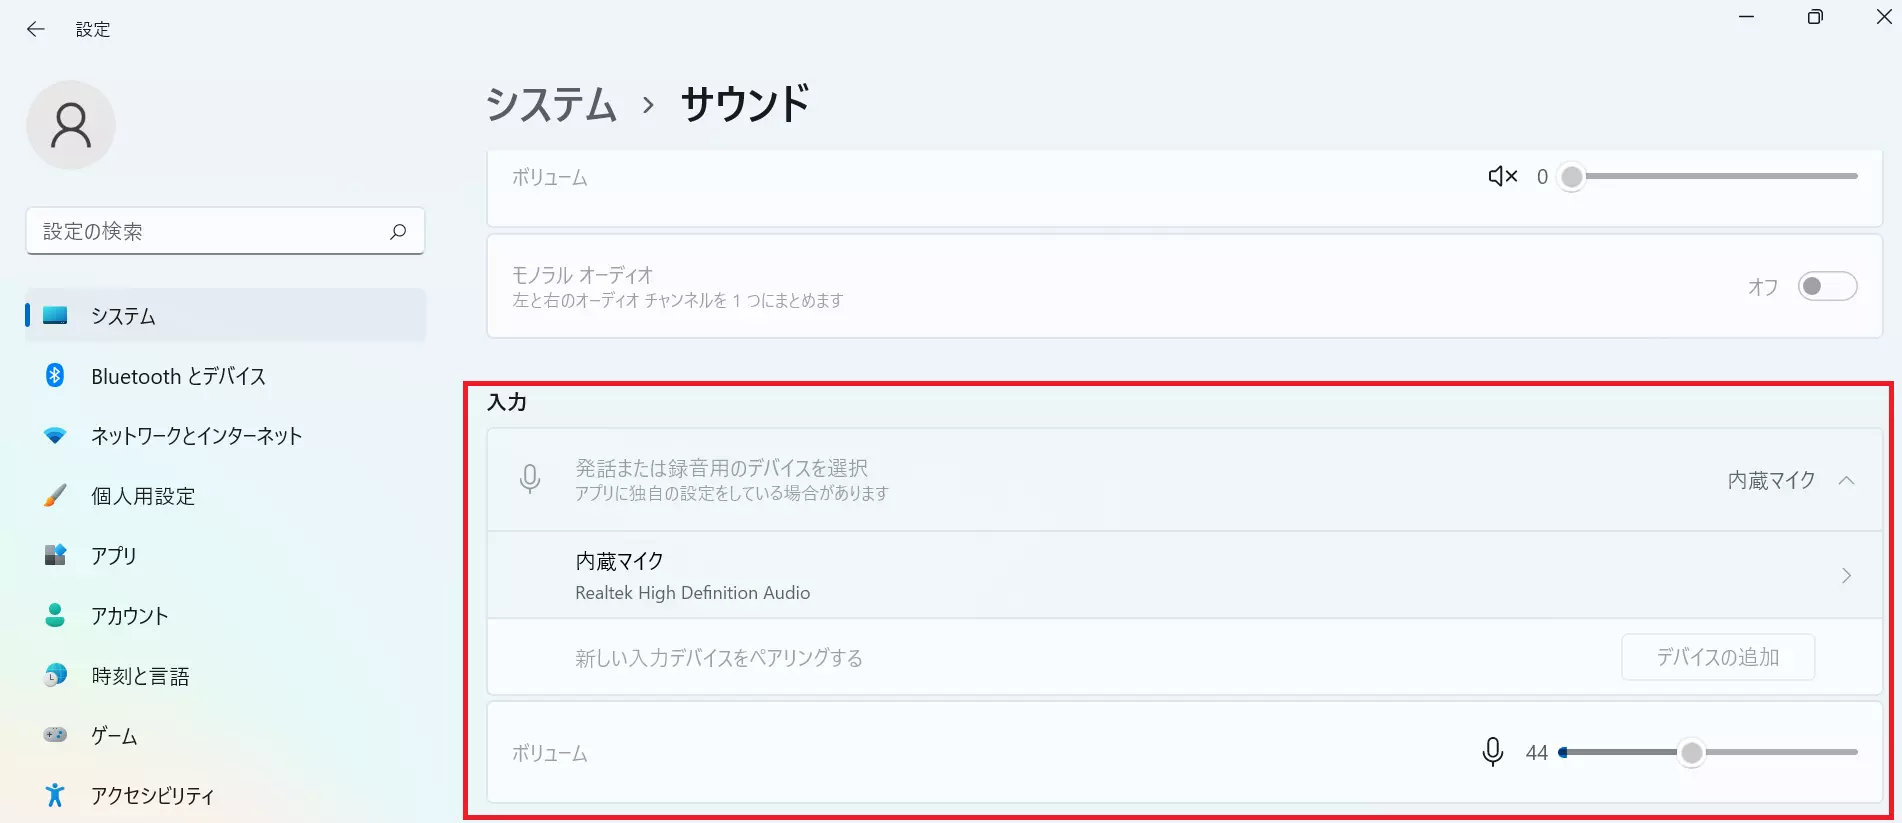Click the game controller icon in sidebar
Viewport: 1902px width, 823px height.
[55, 735]
